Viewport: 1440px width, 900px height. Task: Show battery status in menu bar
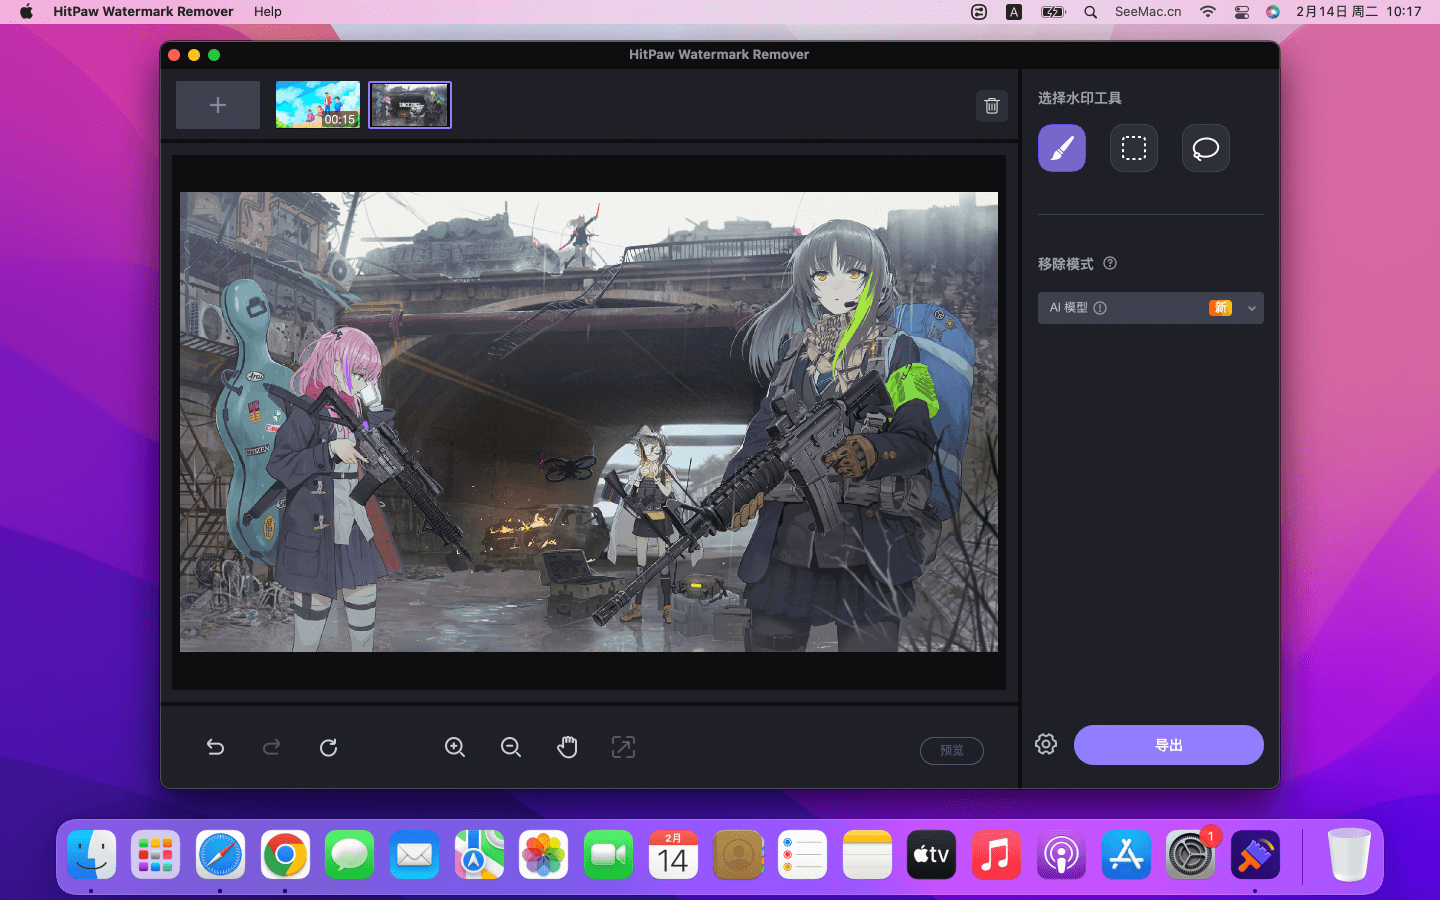pyautogui.click(x=1053, y=12)
